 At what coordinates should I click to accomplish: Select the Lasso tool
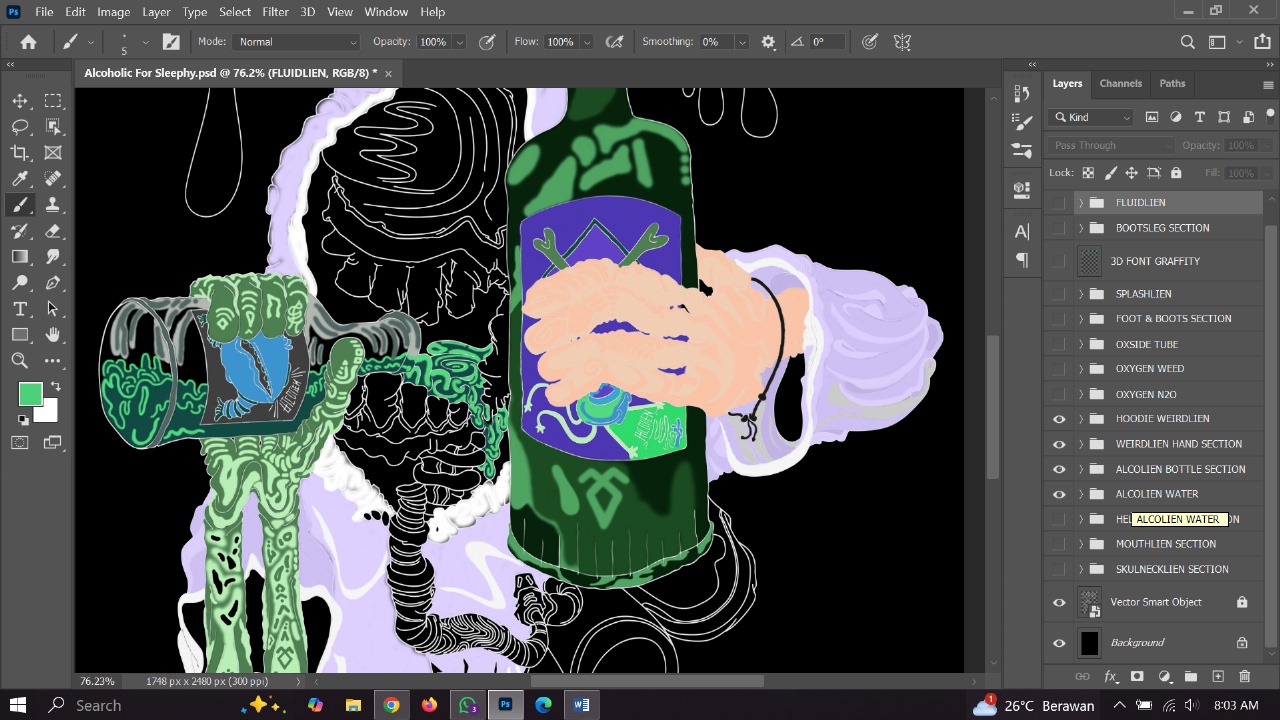(x=20, y=126)
